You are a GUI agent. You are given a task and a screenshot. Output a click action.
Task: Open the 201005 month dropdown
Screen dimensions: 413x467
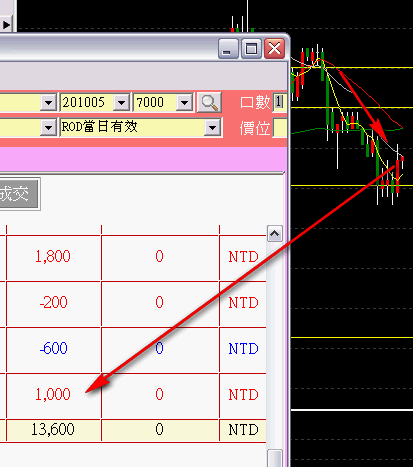click(121, 103)
